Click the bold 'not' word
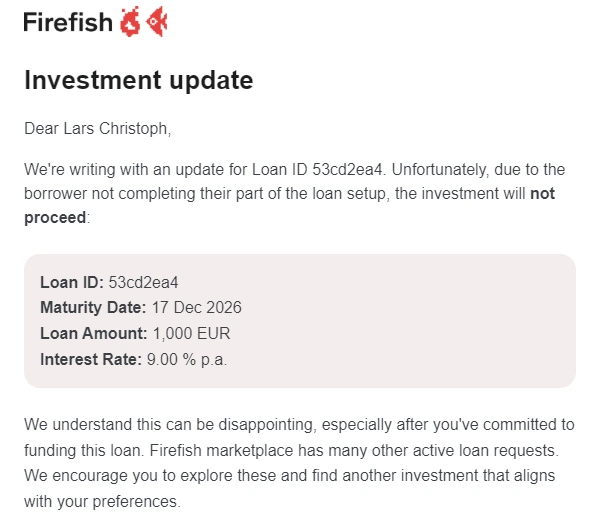Image resolution: width=605 pixels, height=530 pixels. click(x=542, y=194)
